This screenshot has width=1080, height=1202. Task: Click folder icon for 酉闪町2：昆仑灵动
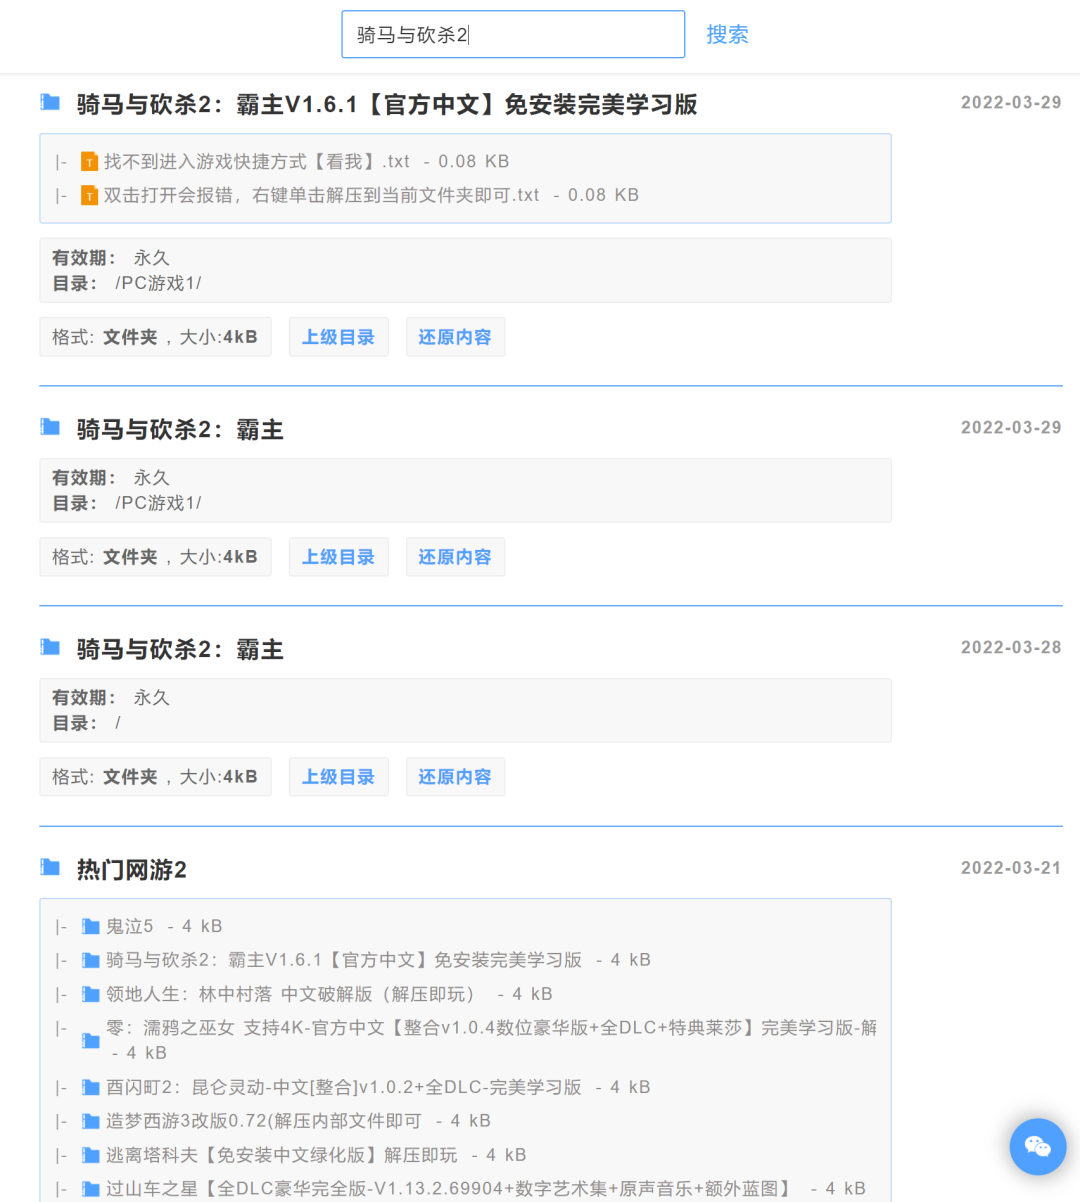(91, 1088)
